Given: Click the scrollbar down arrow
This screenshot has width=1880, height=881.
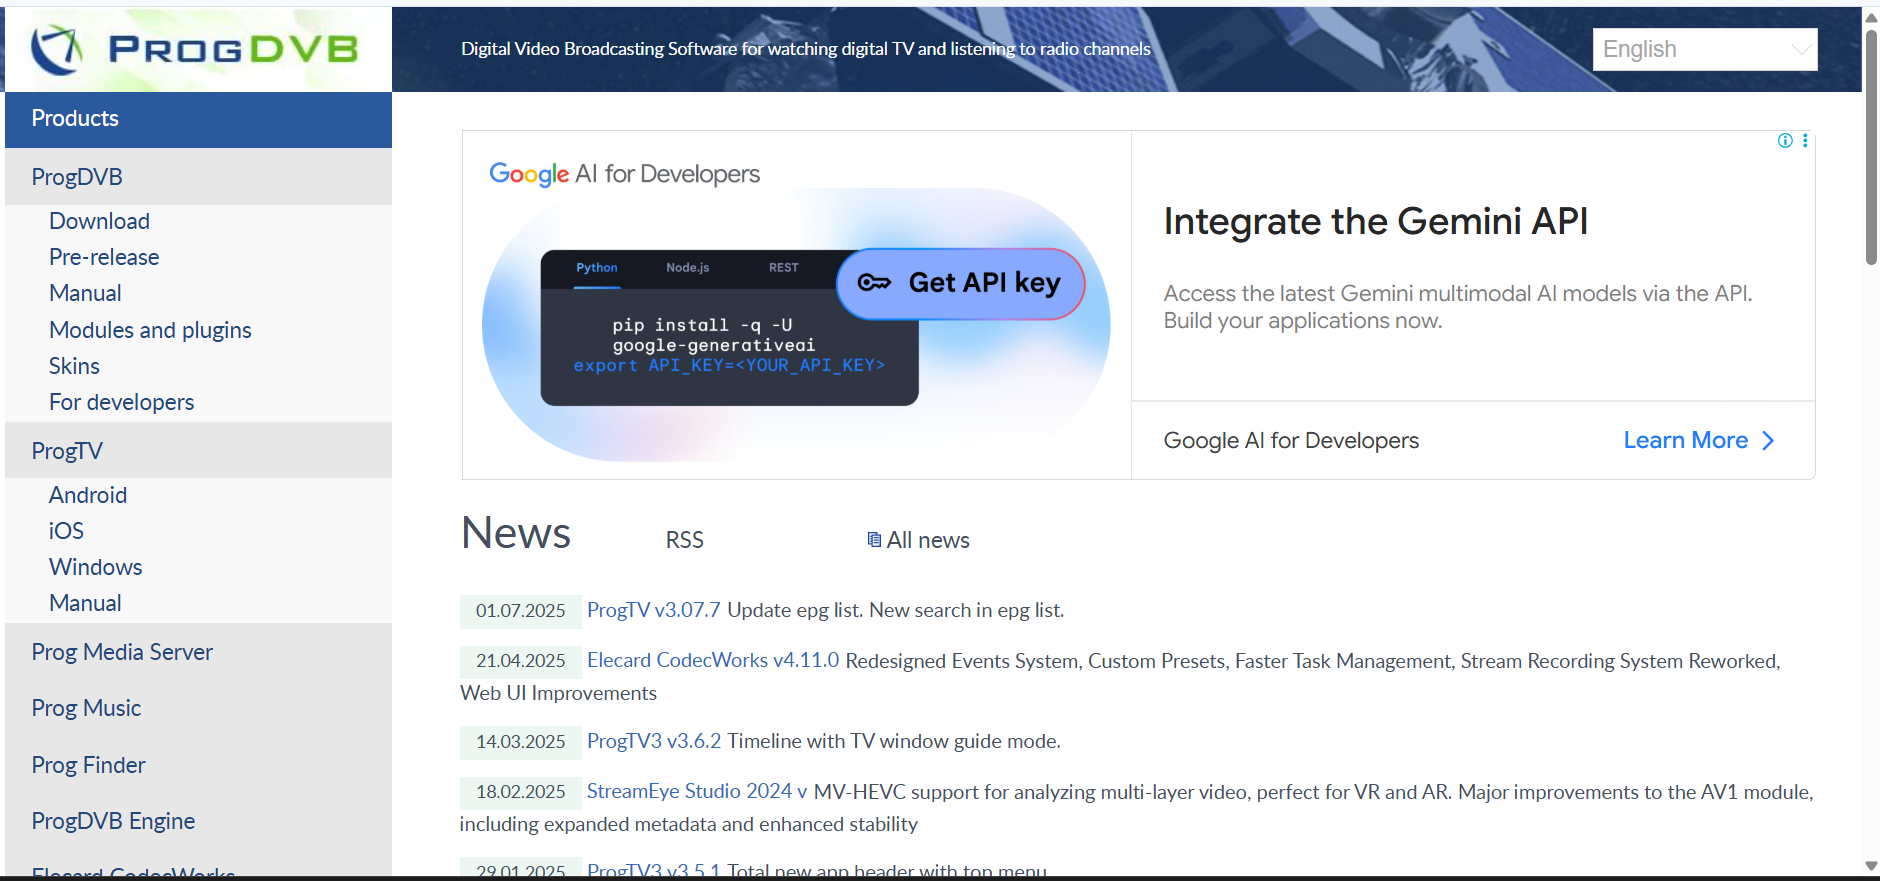Looking at the screenshot, I should point(1871,866).
